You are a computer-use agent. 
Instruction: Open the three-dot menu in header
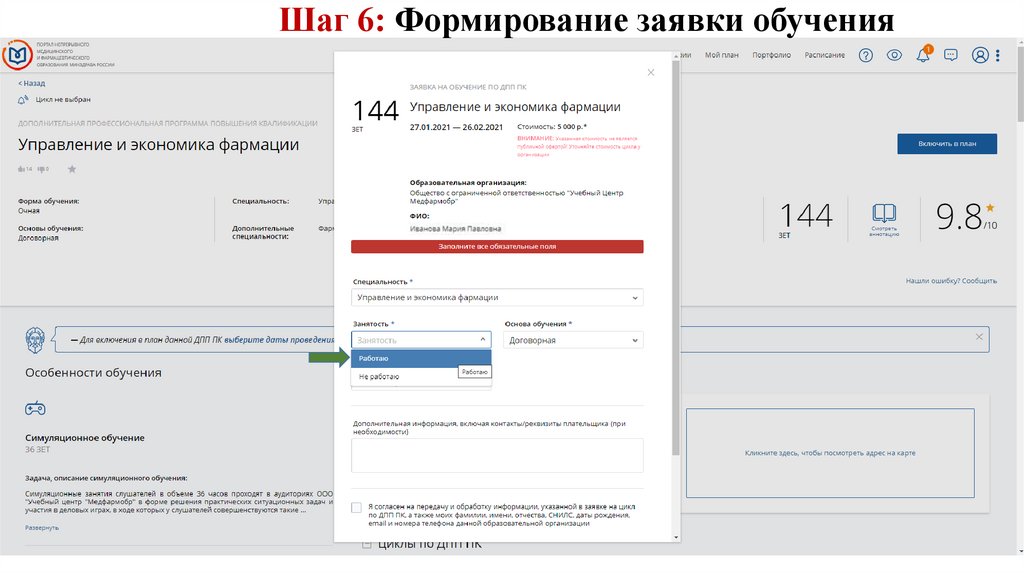pyautogui.click(x=998, y=56)
